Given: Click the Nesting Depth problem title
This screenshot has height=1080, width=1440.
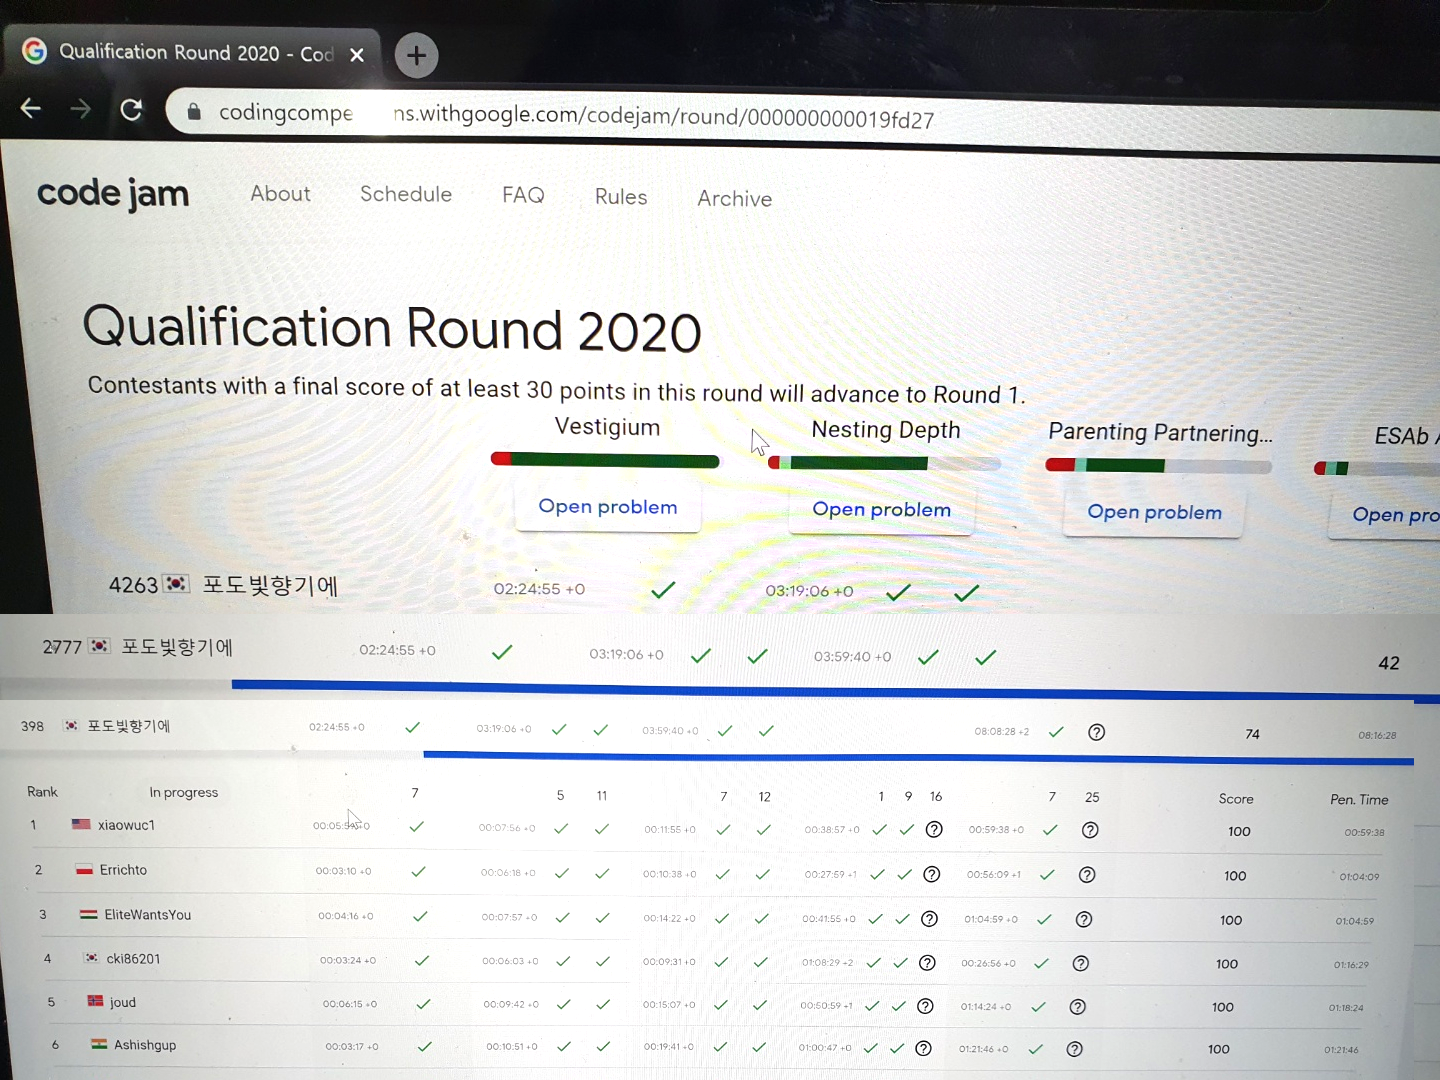Looking at the screenshot, I should pos(886,430).
